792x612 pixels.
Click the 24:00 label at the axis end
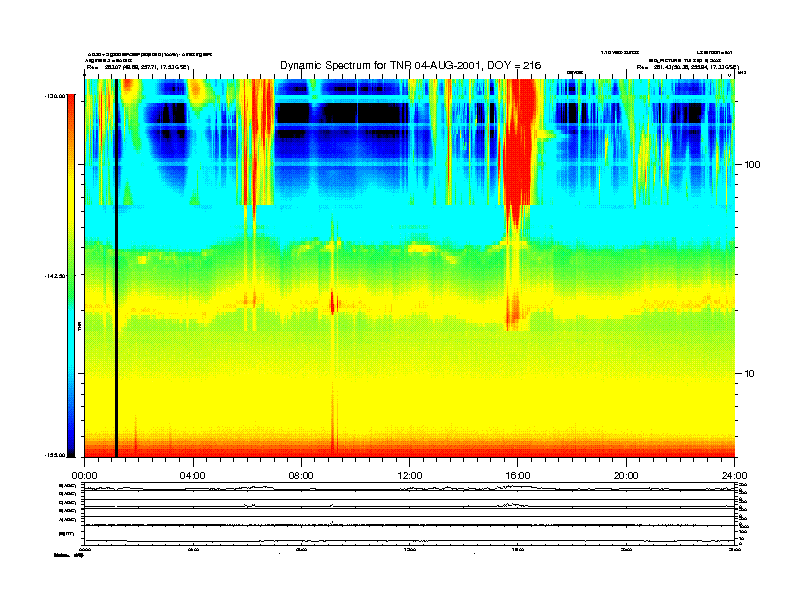[x=734, y=475]
